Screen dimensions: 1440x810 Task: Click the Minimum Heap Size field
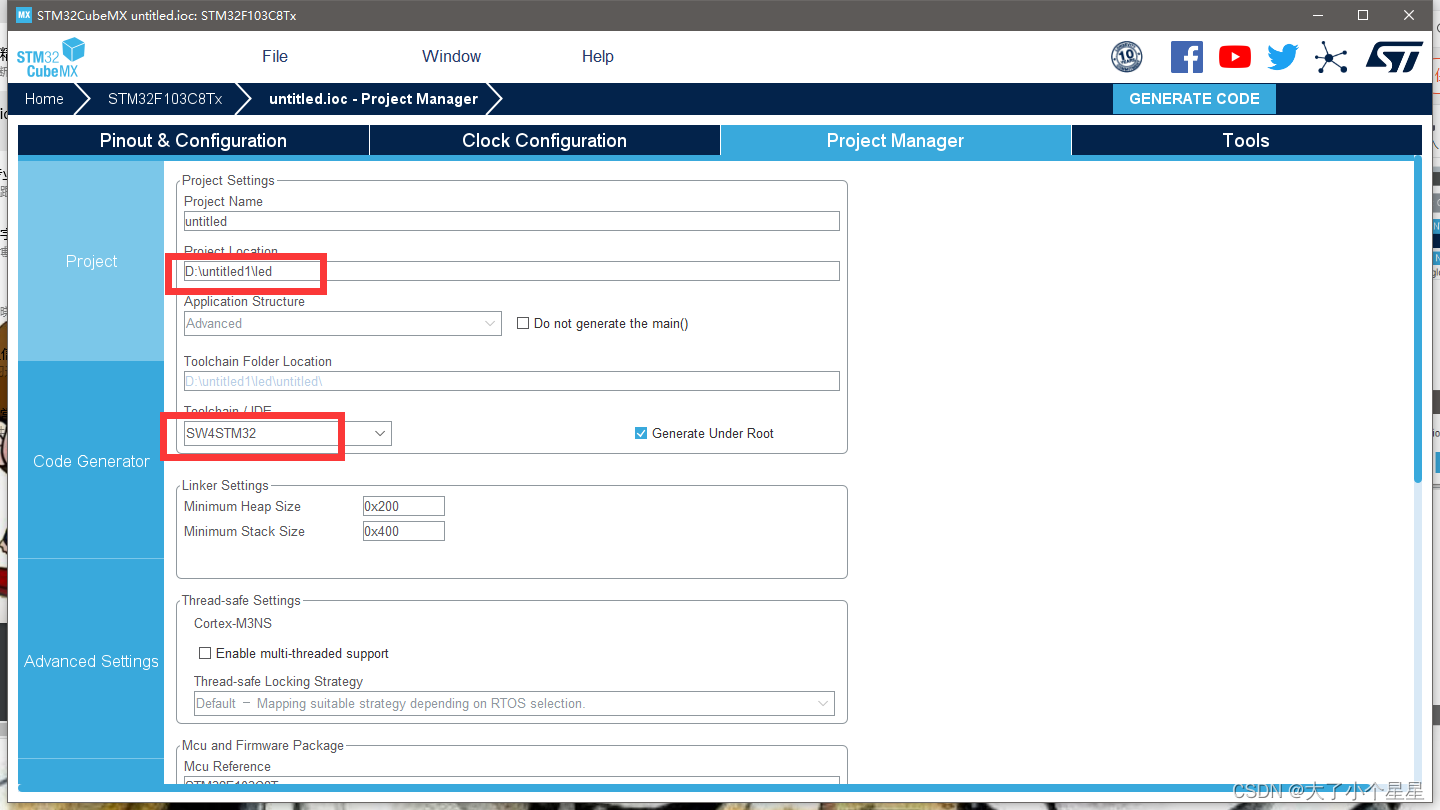(x=404, y=506)
